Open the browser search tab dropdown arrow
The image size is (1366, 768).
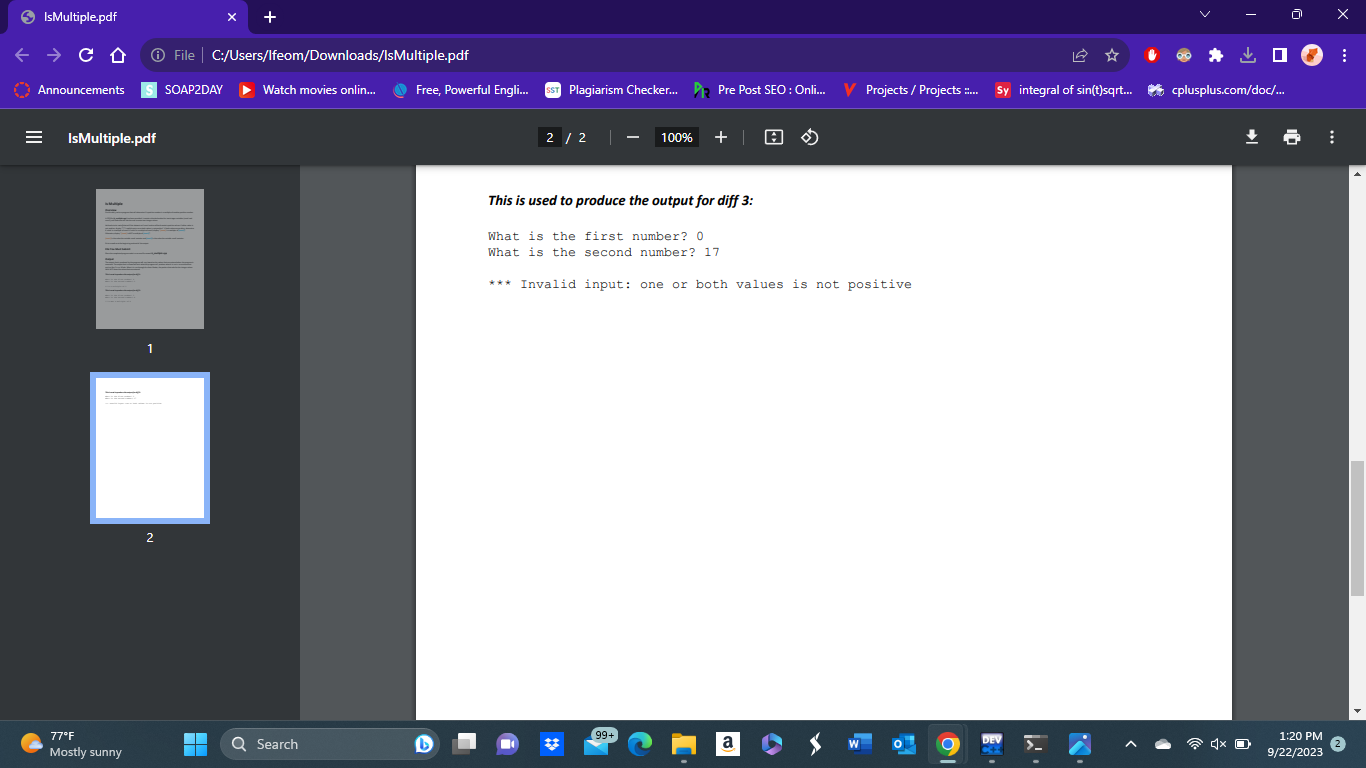[1203, 15]
